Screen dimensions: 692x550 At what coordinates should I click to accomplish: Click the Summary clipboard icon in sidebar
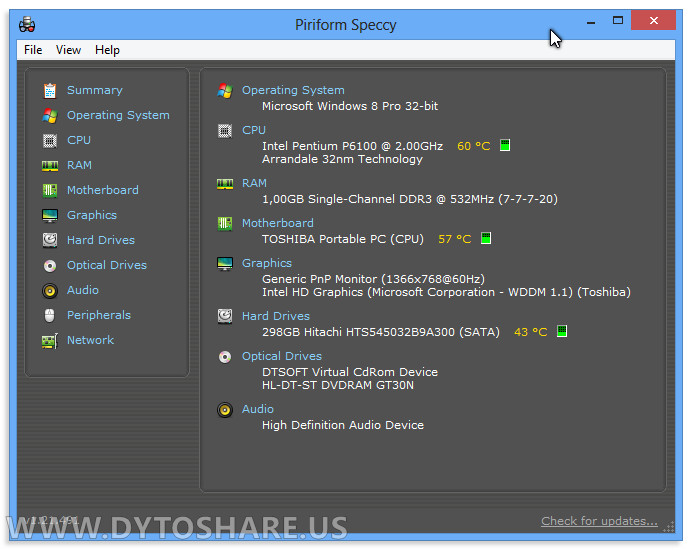coord(50,90)
